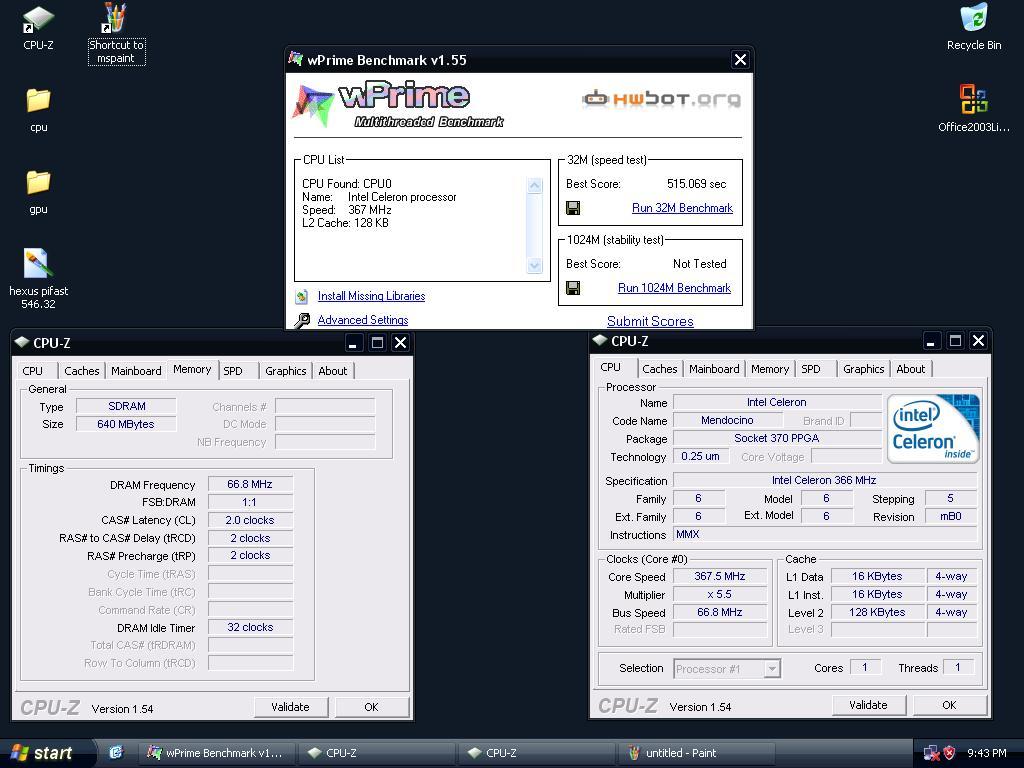Click the Specification Intel Celeron 366 MHz field
The image size is (1024, 768).
[x=824, y=481]
